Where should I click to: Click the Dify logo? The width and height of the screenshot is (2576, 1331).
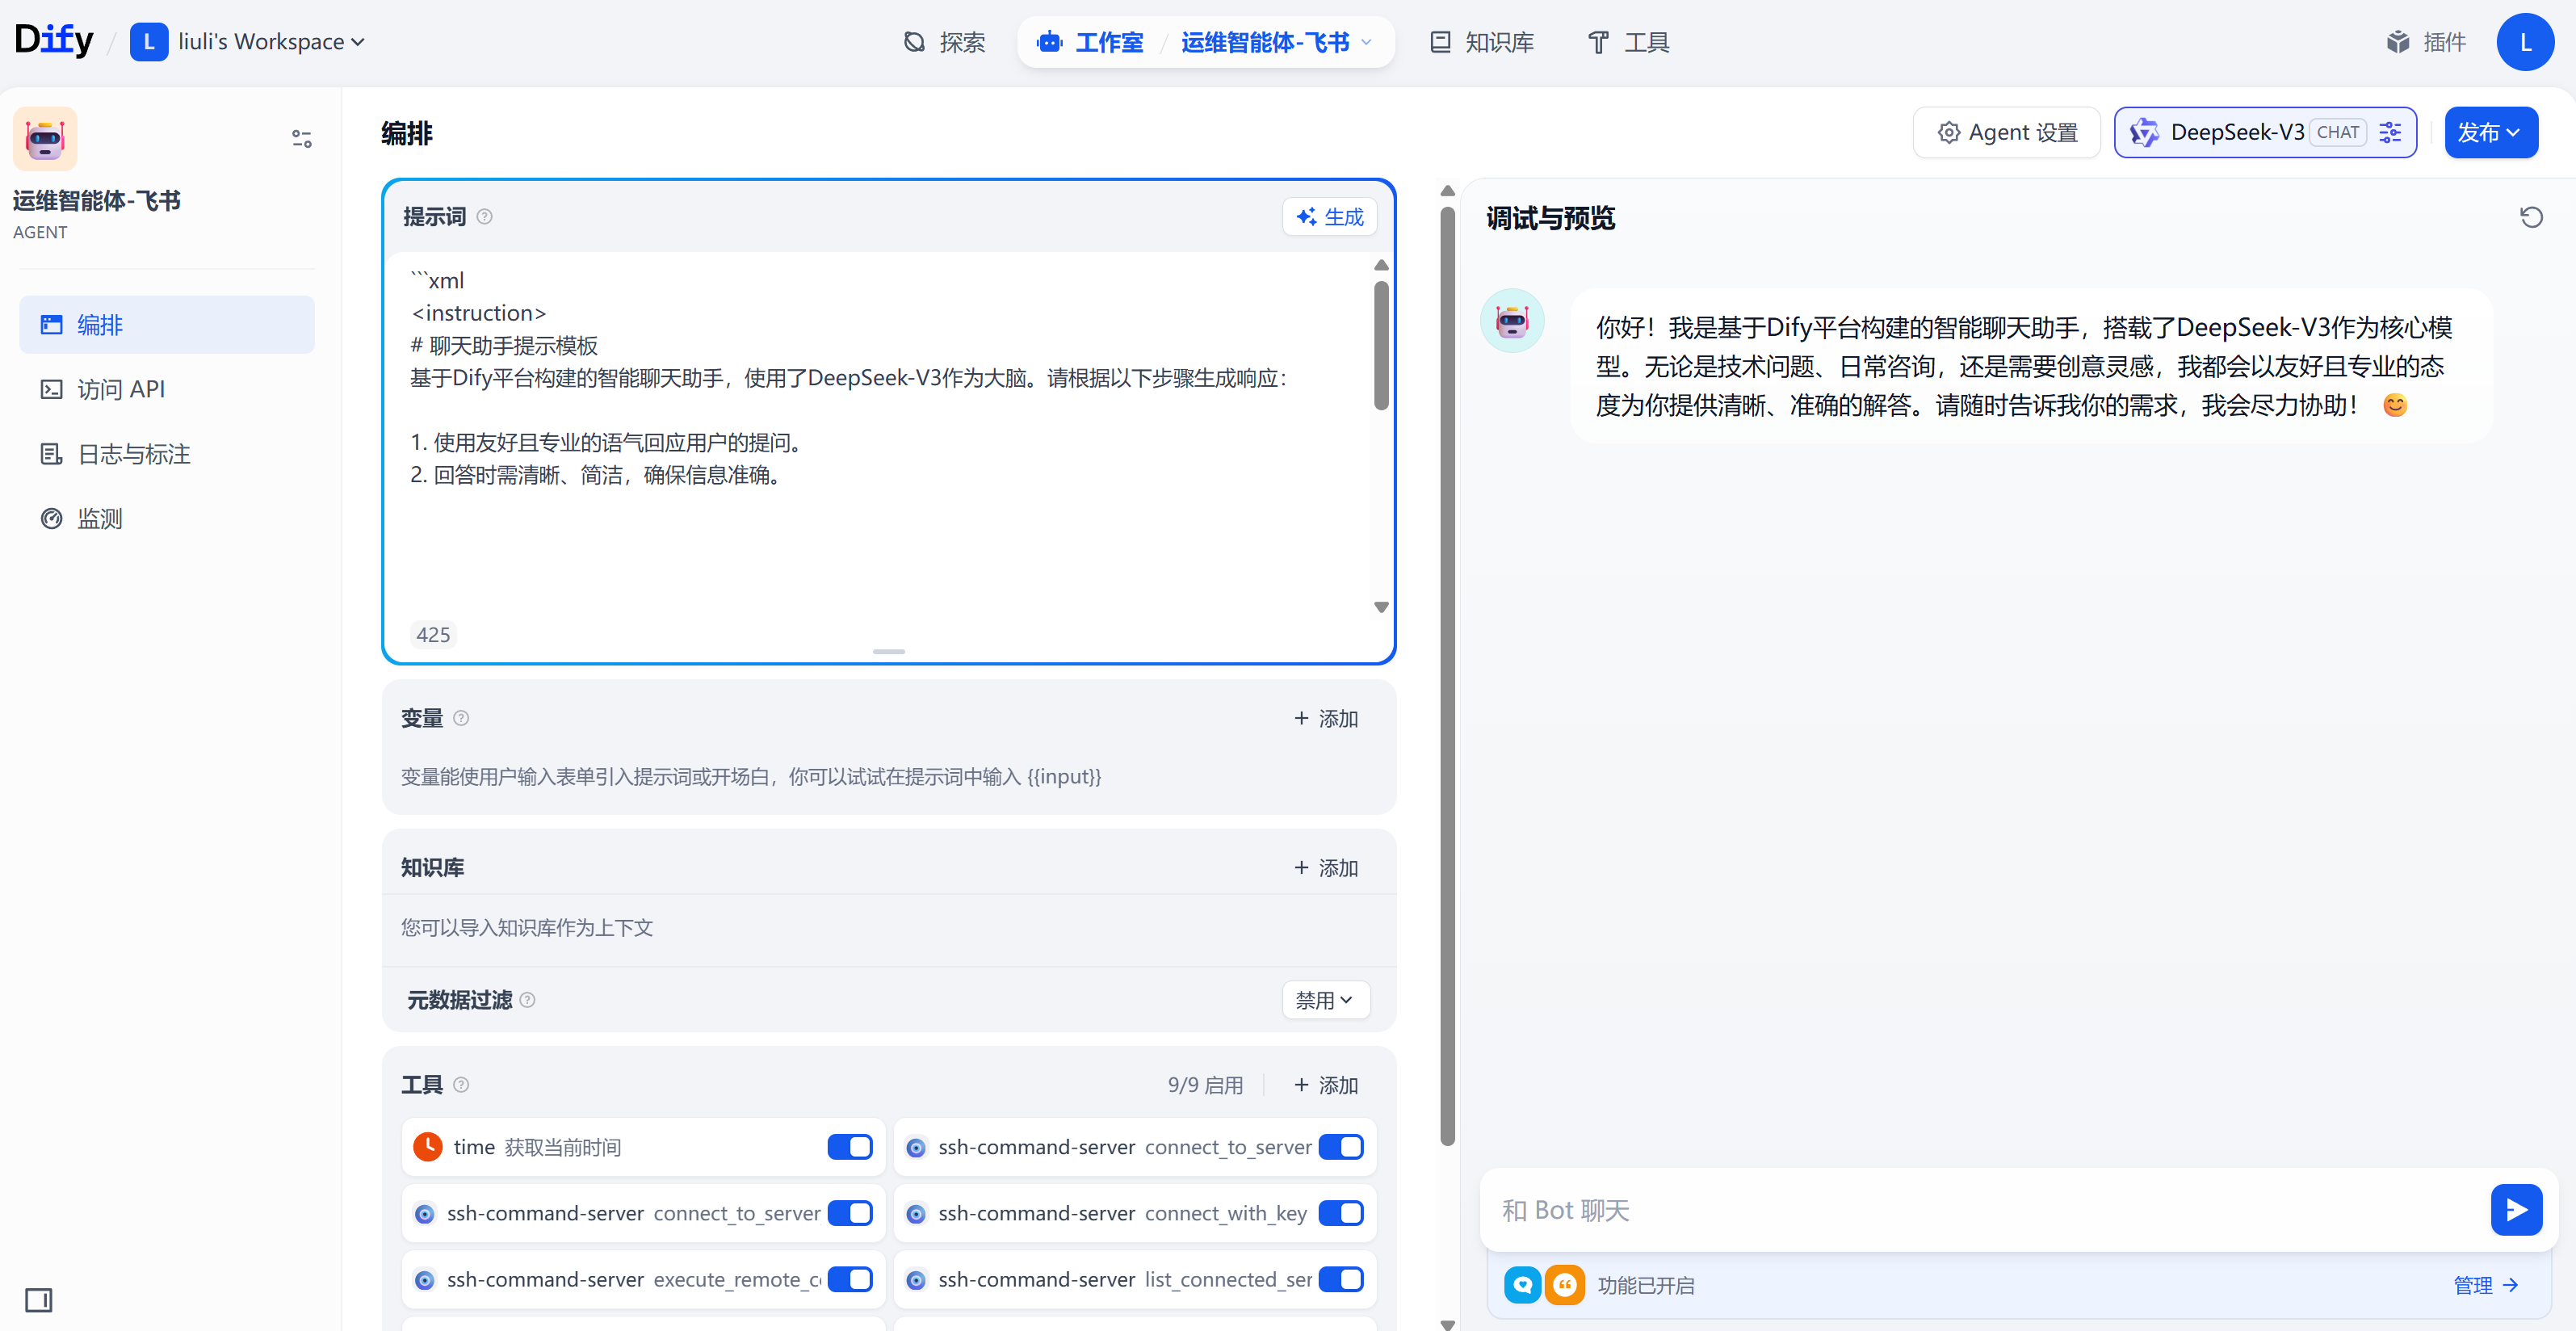(54, 41)
